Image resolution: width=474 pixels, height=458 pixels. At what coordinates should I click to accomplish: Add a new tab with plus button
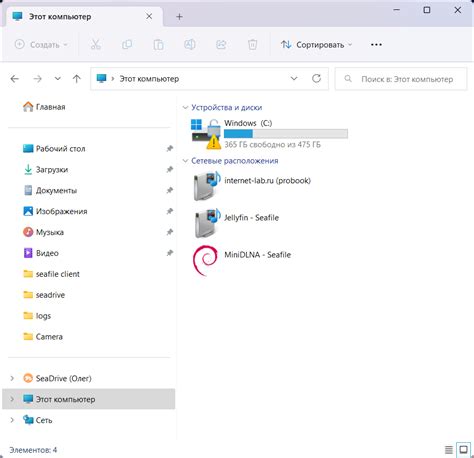coord(179,16)
